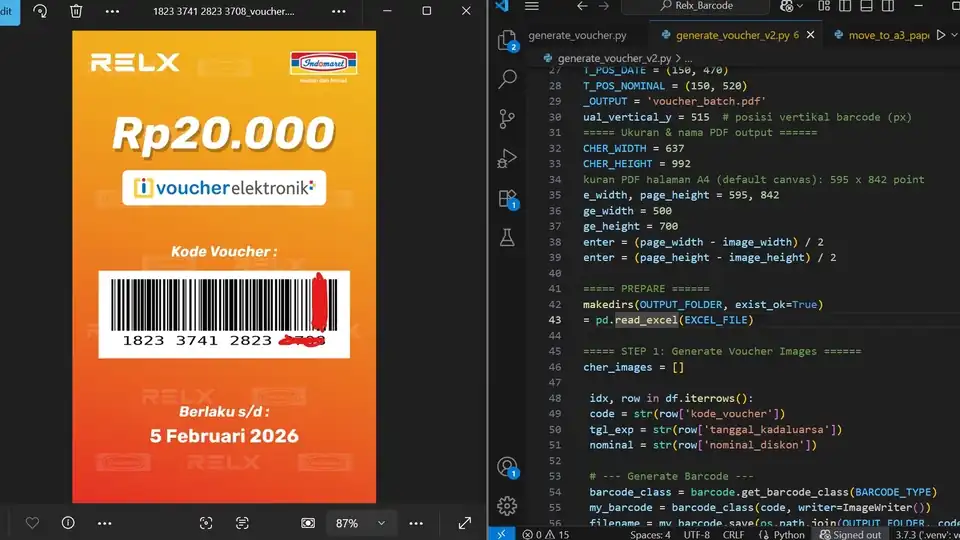
Task: Open the Extensions view
Action: tap(507, 198)
